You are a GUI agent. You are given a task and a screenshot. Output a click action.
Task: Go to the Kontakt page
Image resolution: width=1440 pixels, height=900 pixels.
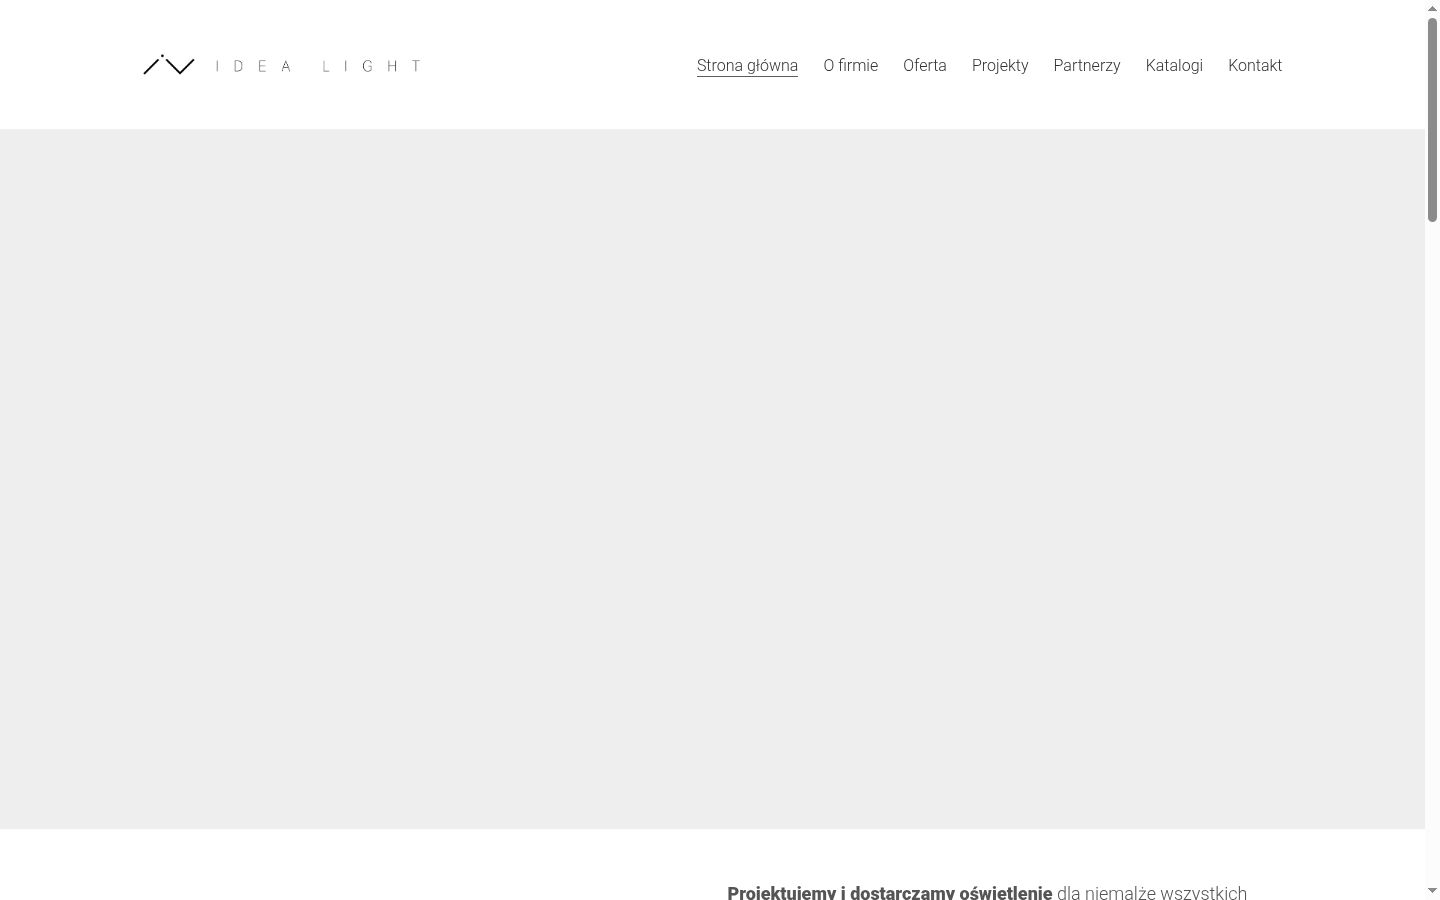pos(1255,66)
